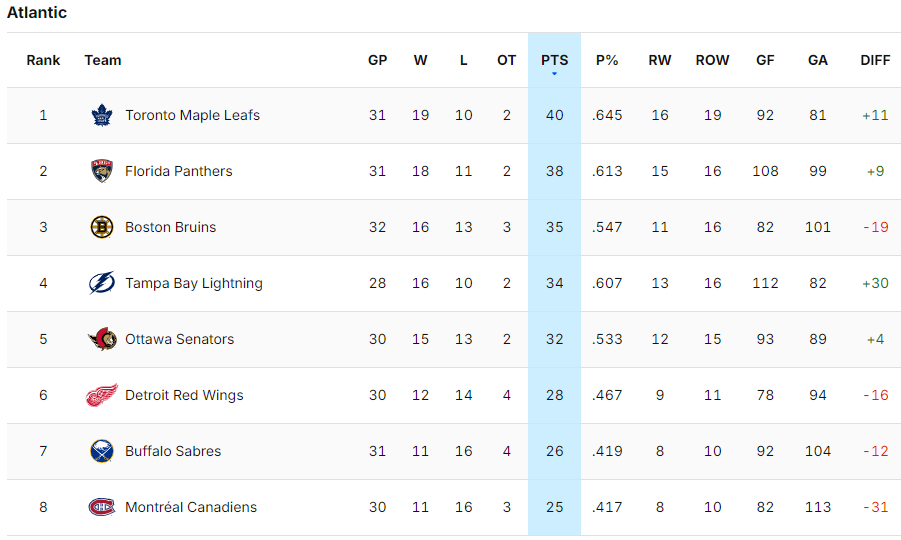Open the Toronto Maple Leafs team link

(x=192, y=115)
